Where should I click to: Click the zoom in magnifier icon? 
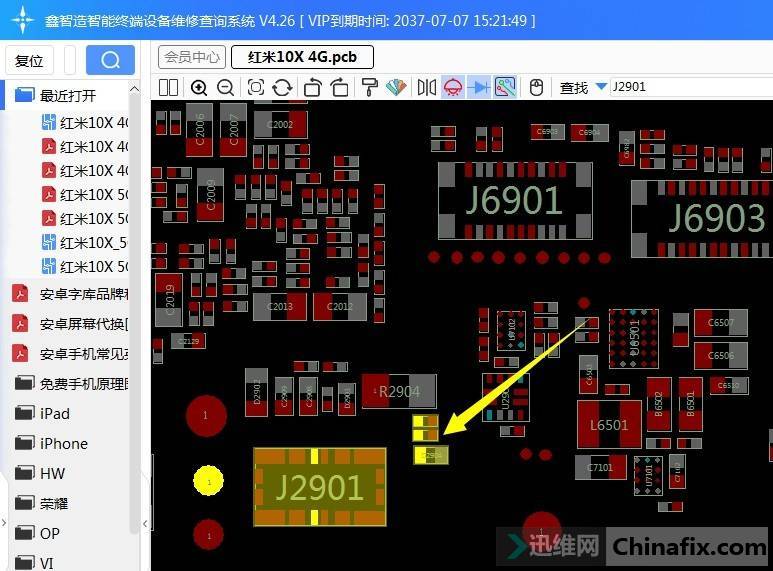[199, 87]
